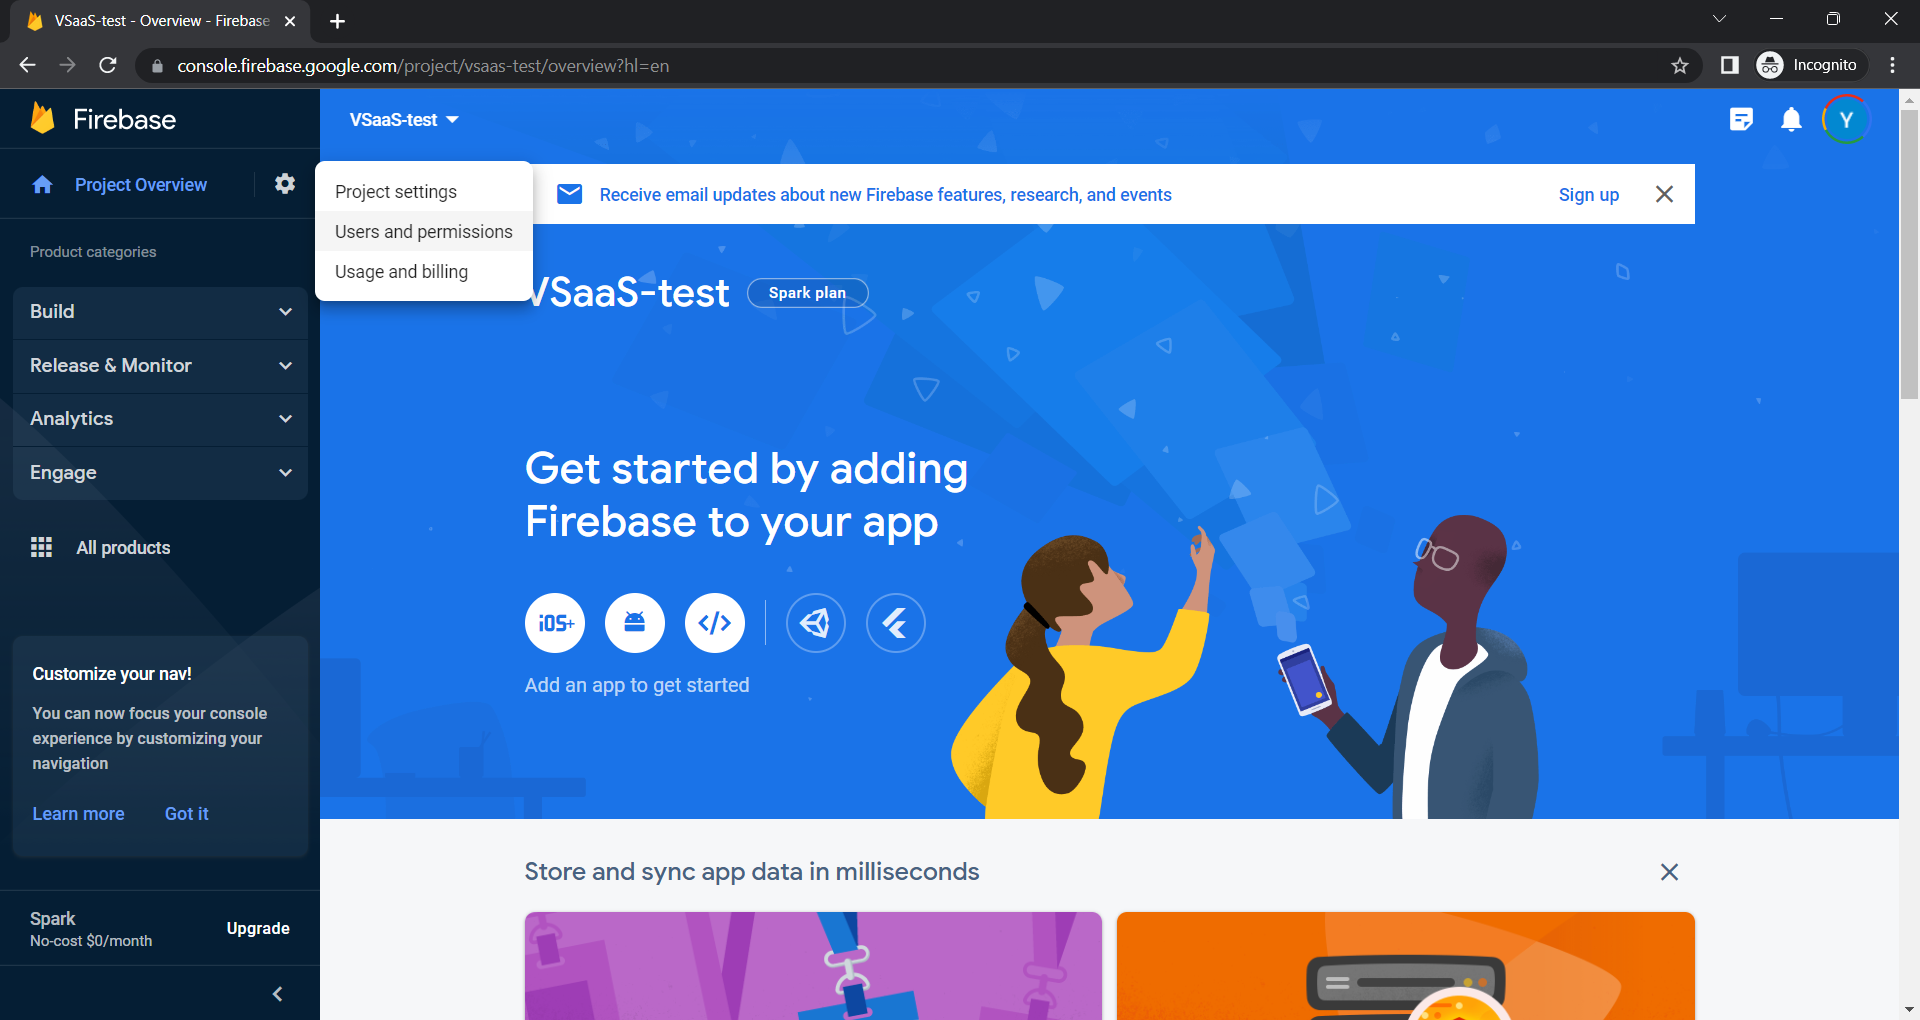Click the Upgrade plan button

click(x=258, y=929)
